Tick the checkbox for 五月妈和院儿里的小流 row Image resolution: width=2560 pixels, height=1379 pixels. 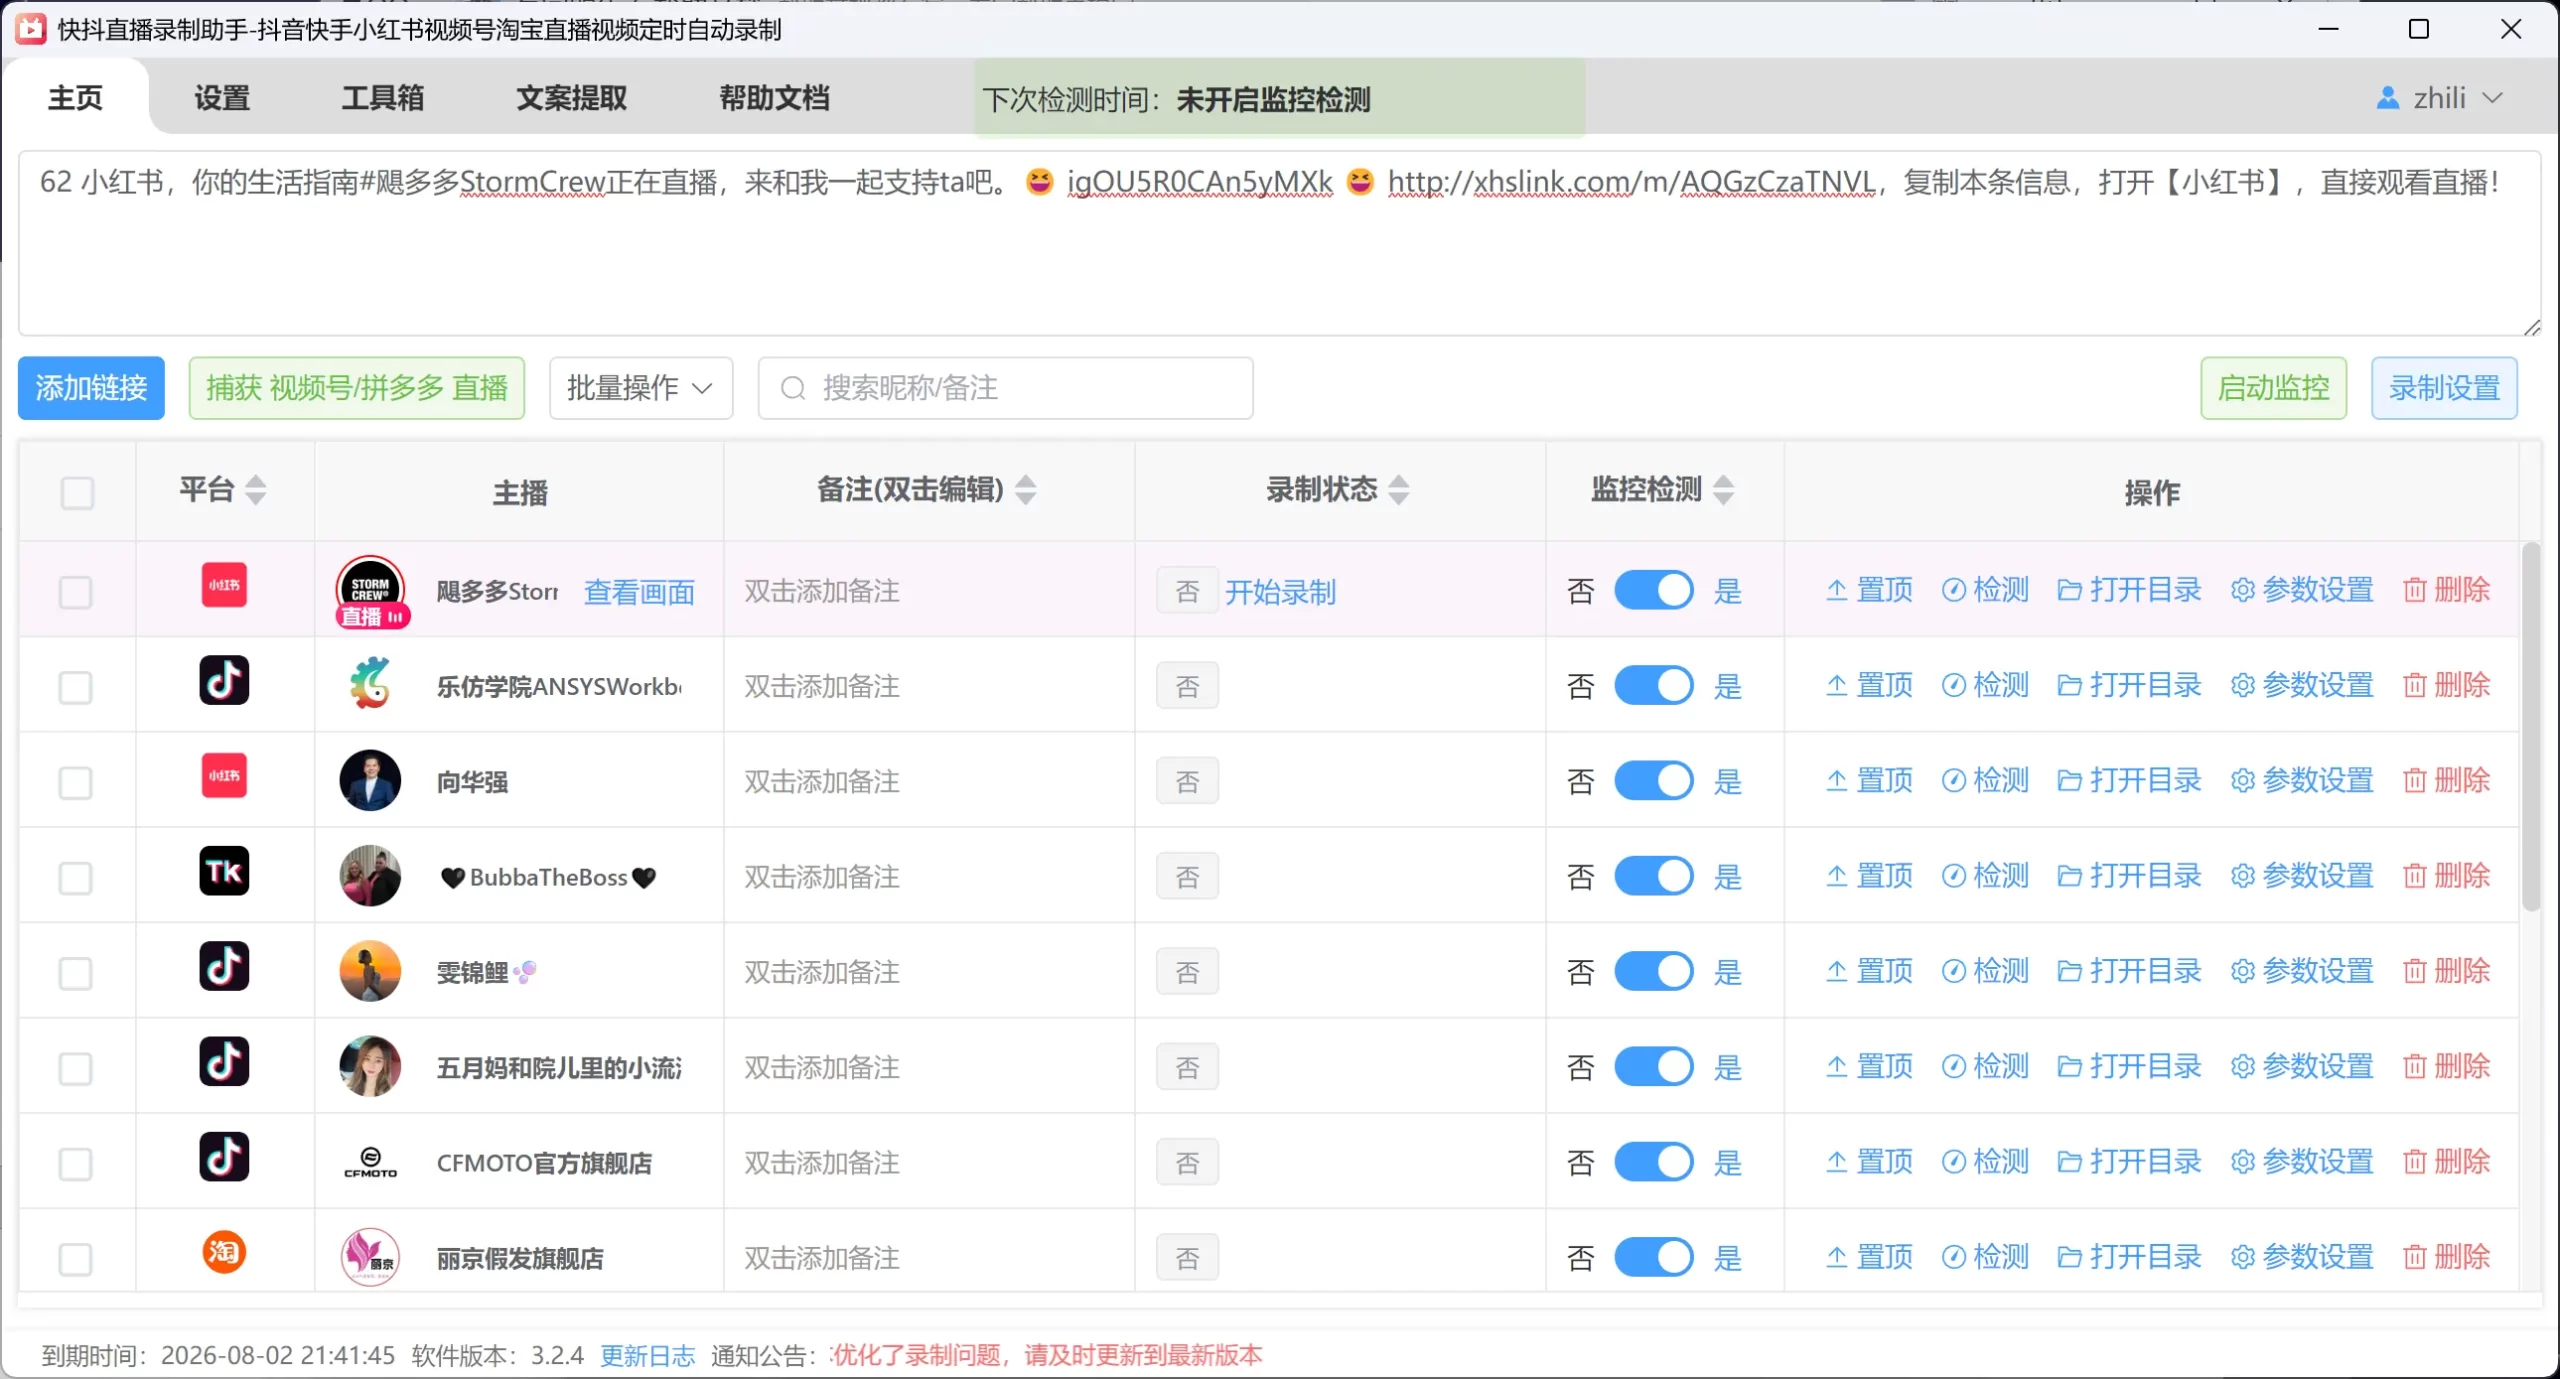(x=75, y=1068)
